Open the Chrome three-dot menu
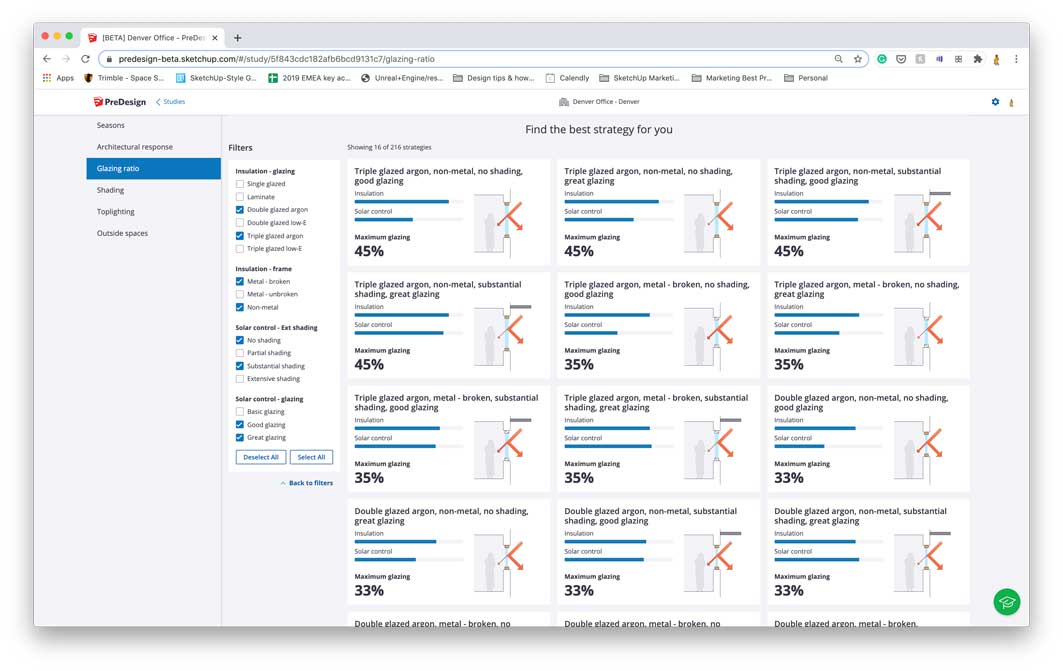Image resolution: width=1063 pixels, height=671 pixels. tap(1016, 59)
